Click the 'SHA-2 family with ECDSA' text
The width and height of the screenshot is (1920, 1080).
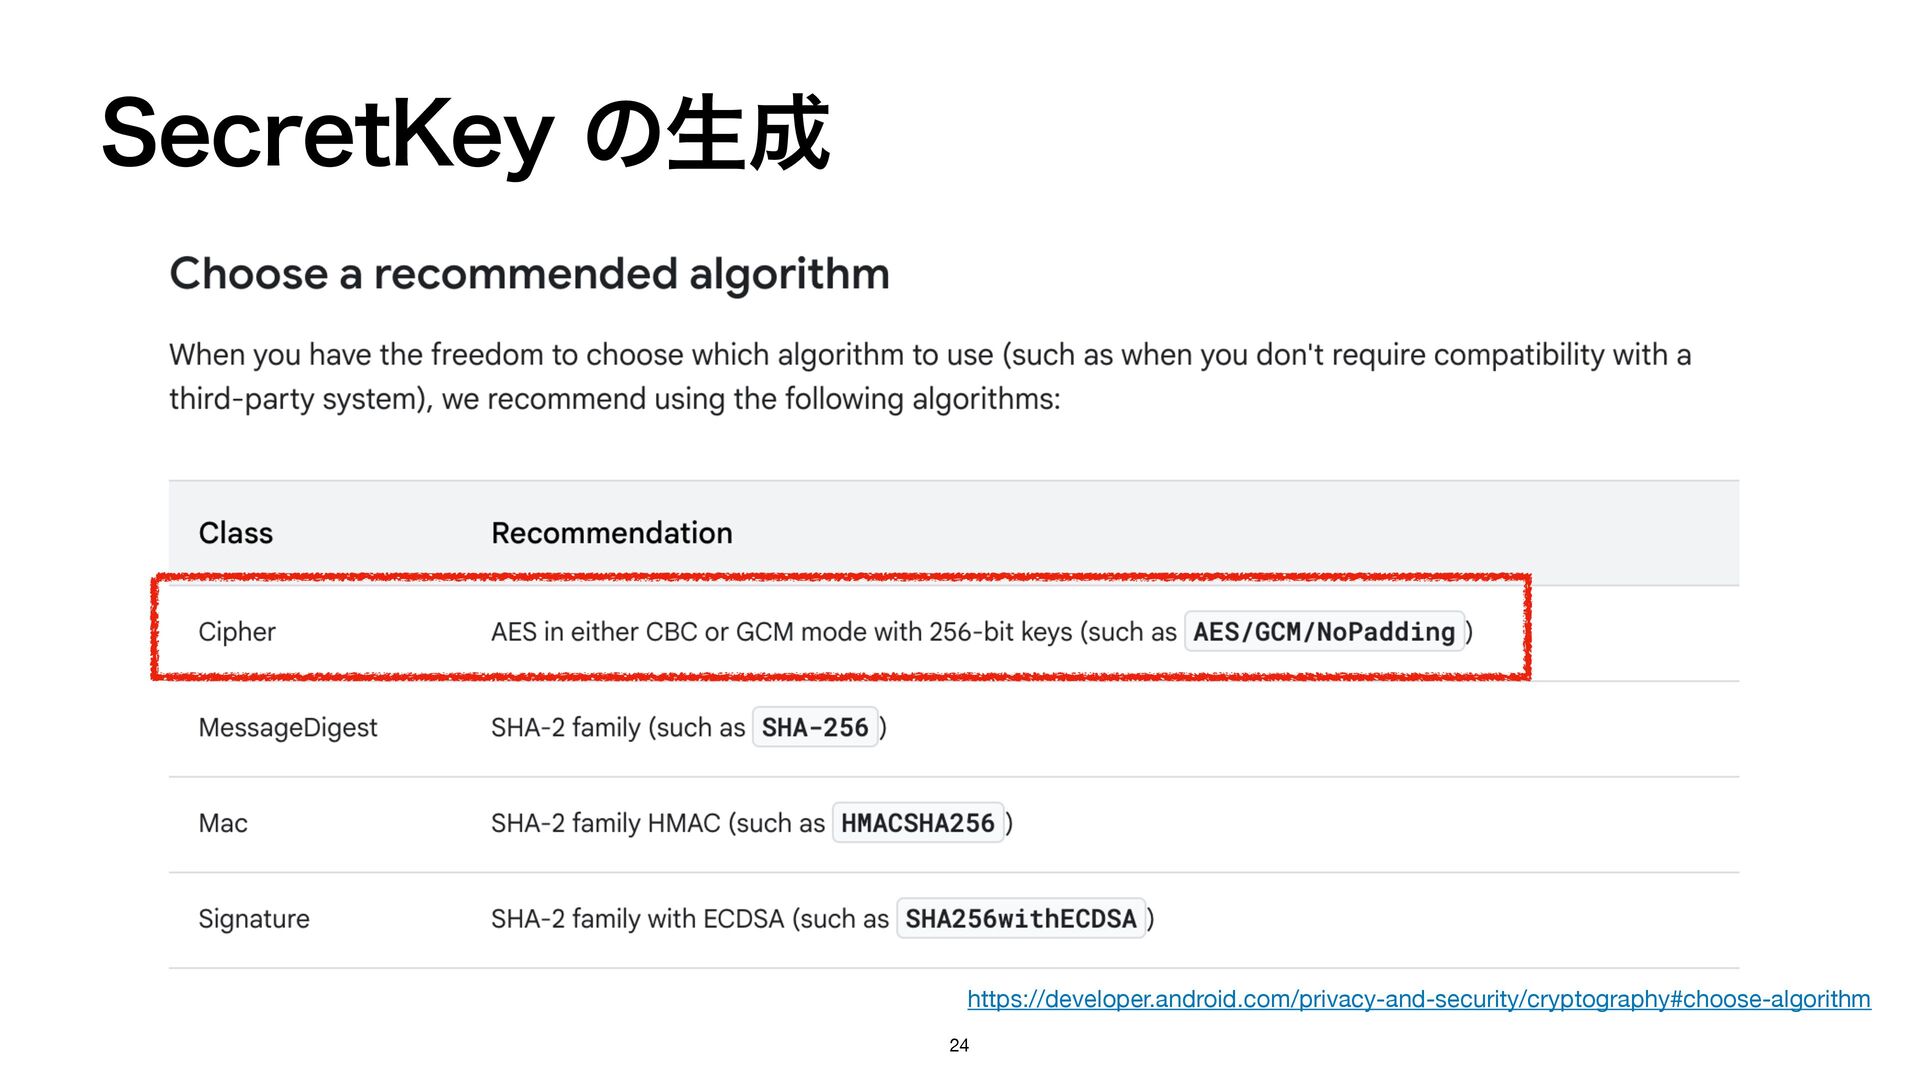[637, 919]
